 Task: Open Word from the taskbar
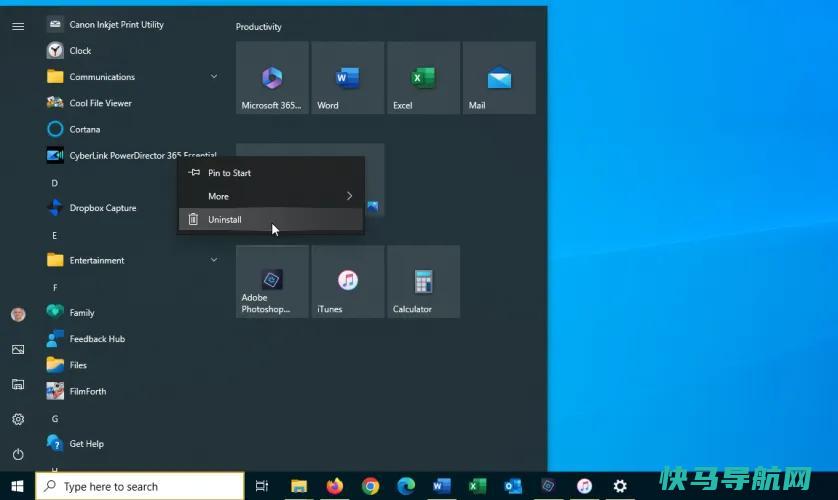[441, 486]
